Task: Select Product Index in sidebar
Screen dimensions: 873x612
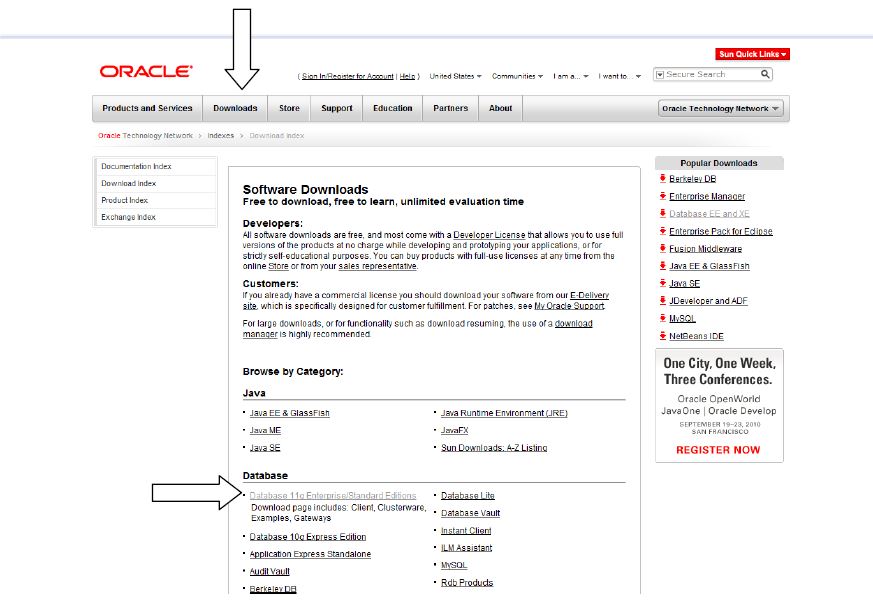Action: (x=155, y=200)
